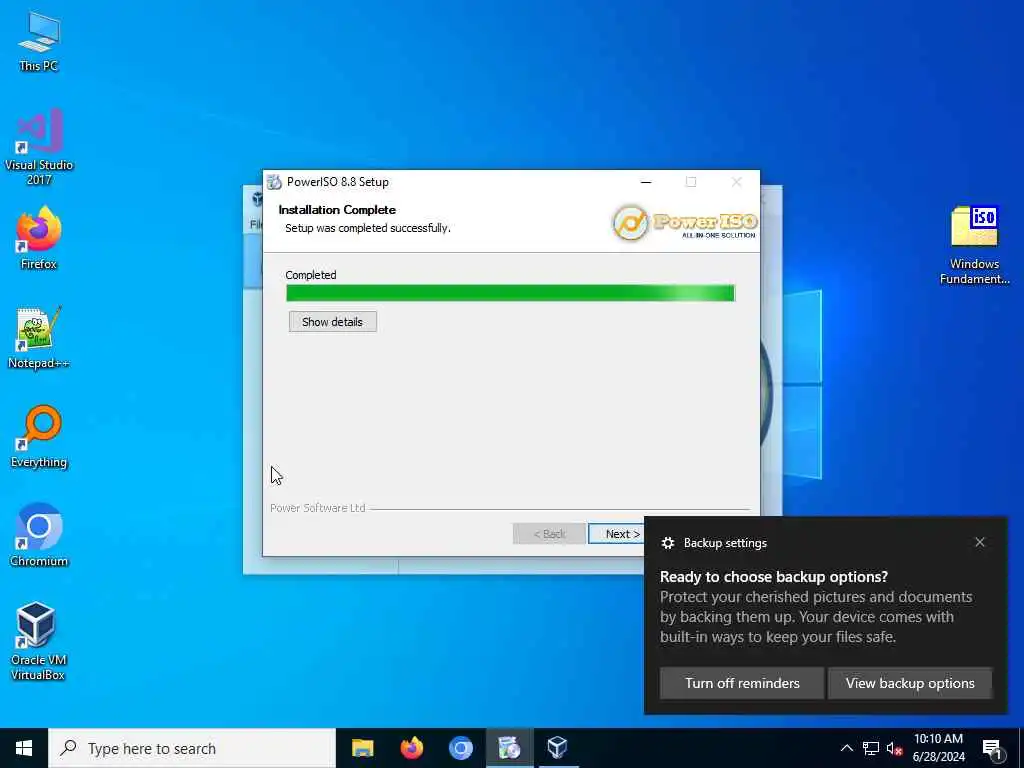Click the 'Setup was completed successfully.' text
The width and height of the screenshot is (1024, 768).
(368, 228)
